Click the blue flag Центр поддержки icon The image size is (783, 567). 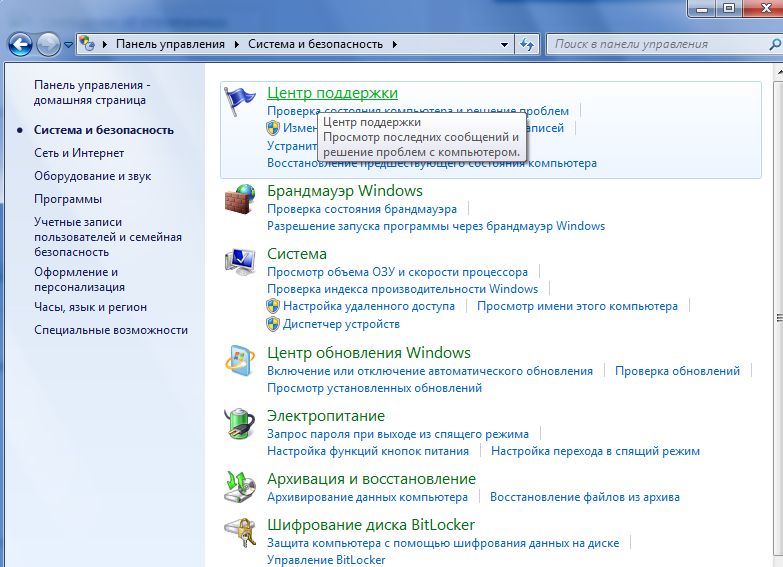coord(240,101)
